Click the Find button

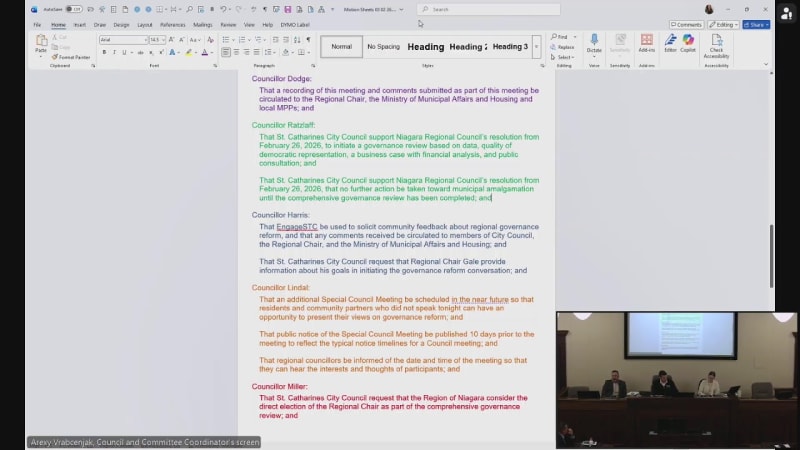(560, 37)
